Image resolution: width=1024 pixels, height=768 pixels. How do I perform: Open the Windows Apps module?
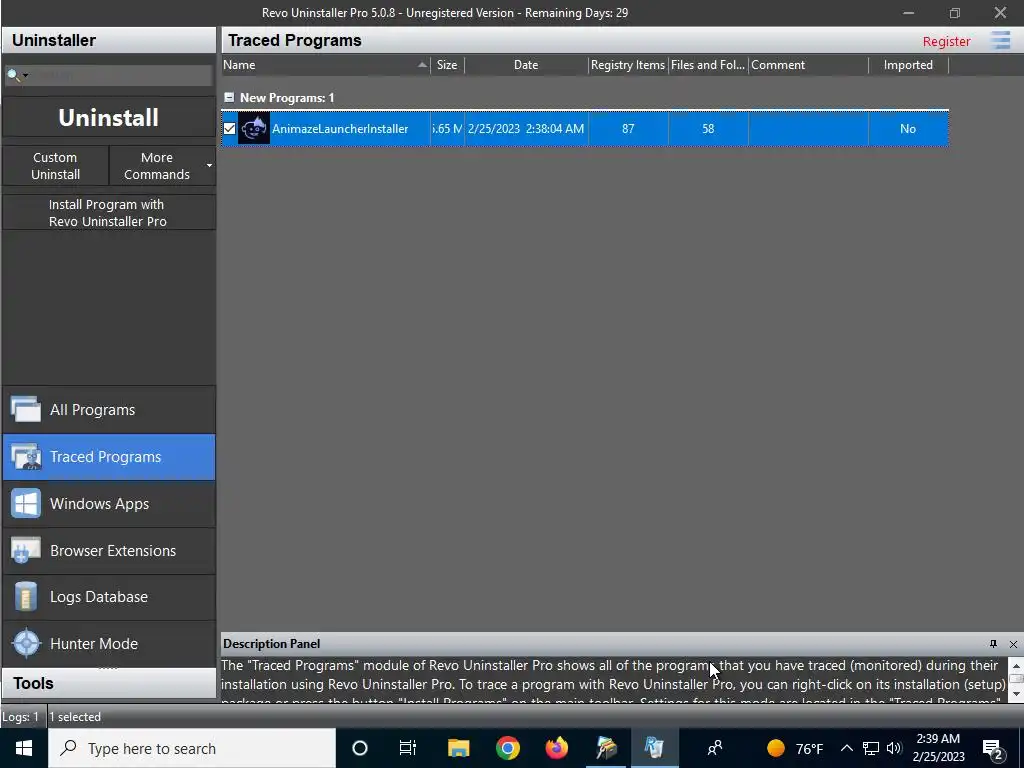click(108, 504)
